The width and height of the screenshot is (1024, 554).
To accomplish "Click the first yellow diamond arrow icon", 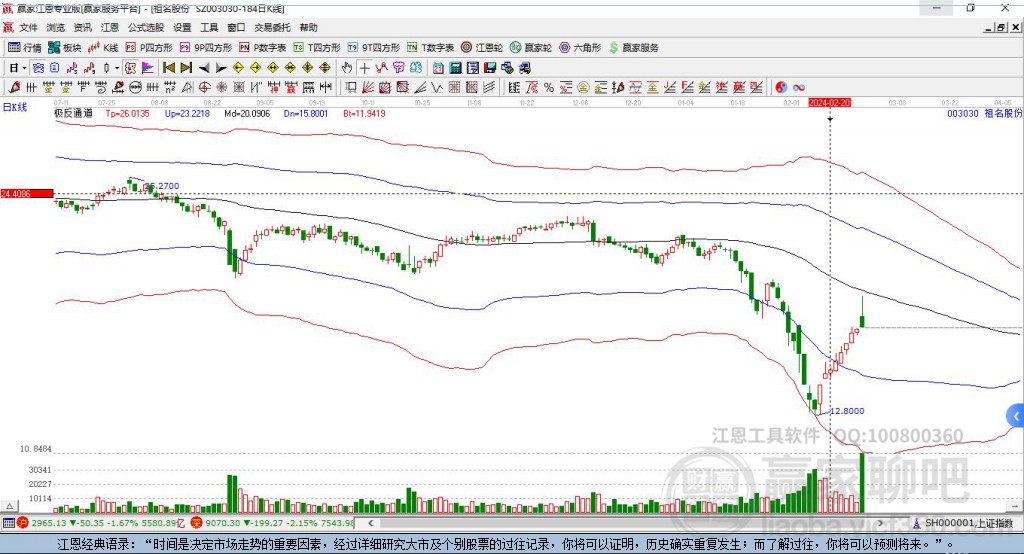I will 238,68.
